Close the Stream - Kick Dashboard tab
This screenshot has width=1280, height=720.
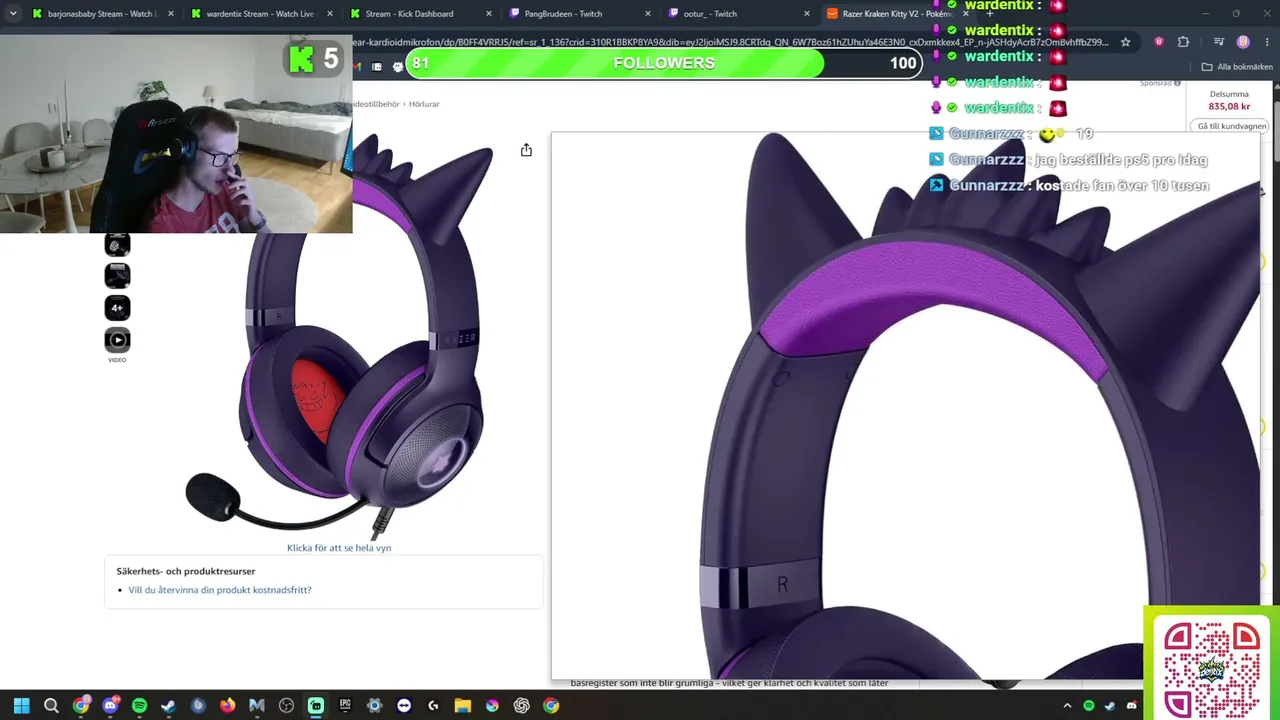click(489, 14)
